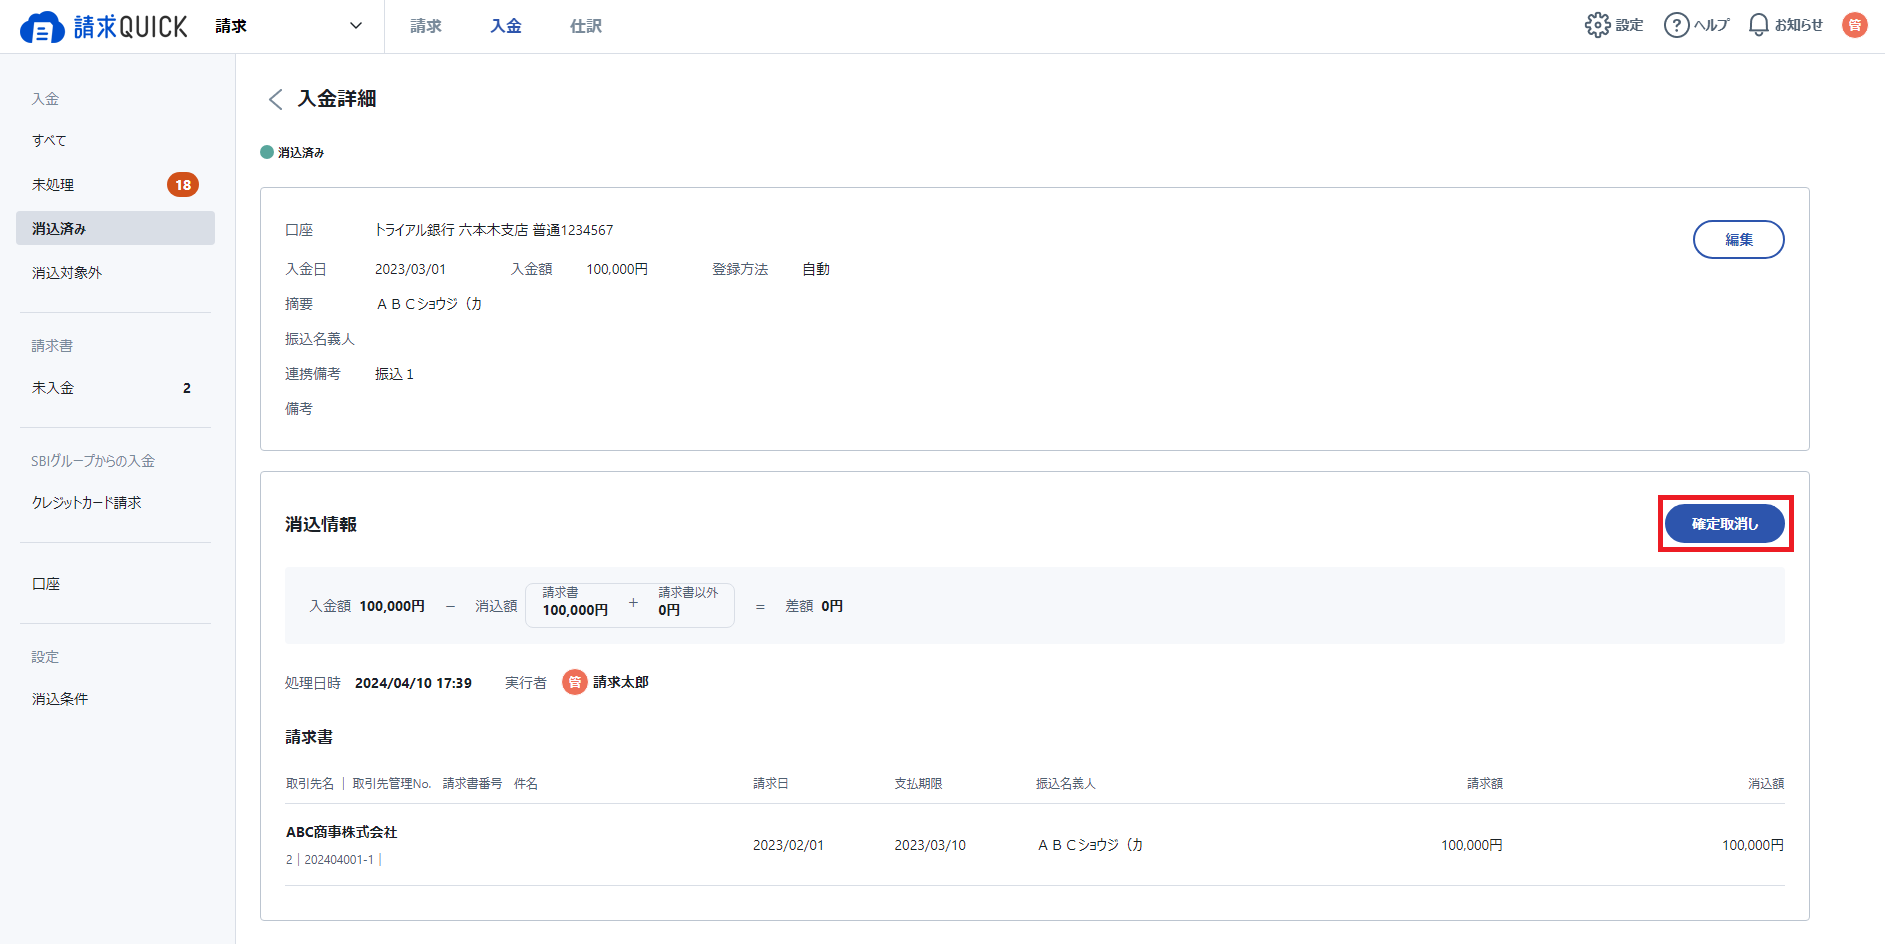Select 消込済み in the sidebar
Image resolution: width=1885 pixels, height=944 pixels.
pos(115,228)
